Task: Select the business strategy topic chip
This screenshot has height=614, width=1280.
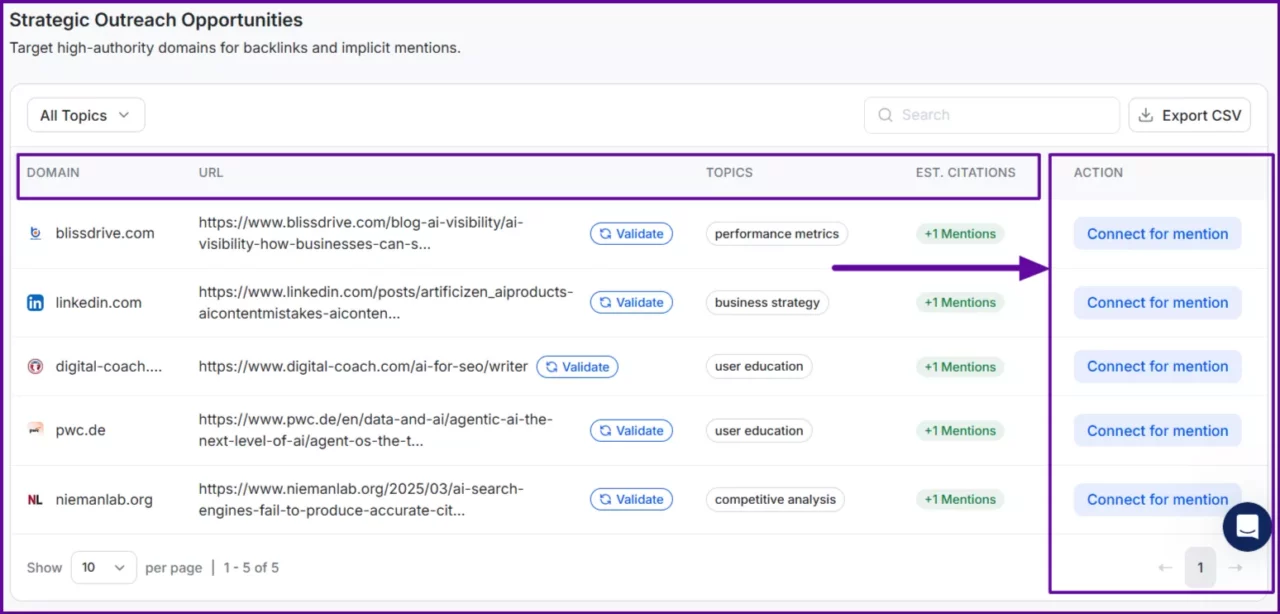Action: 767,302
